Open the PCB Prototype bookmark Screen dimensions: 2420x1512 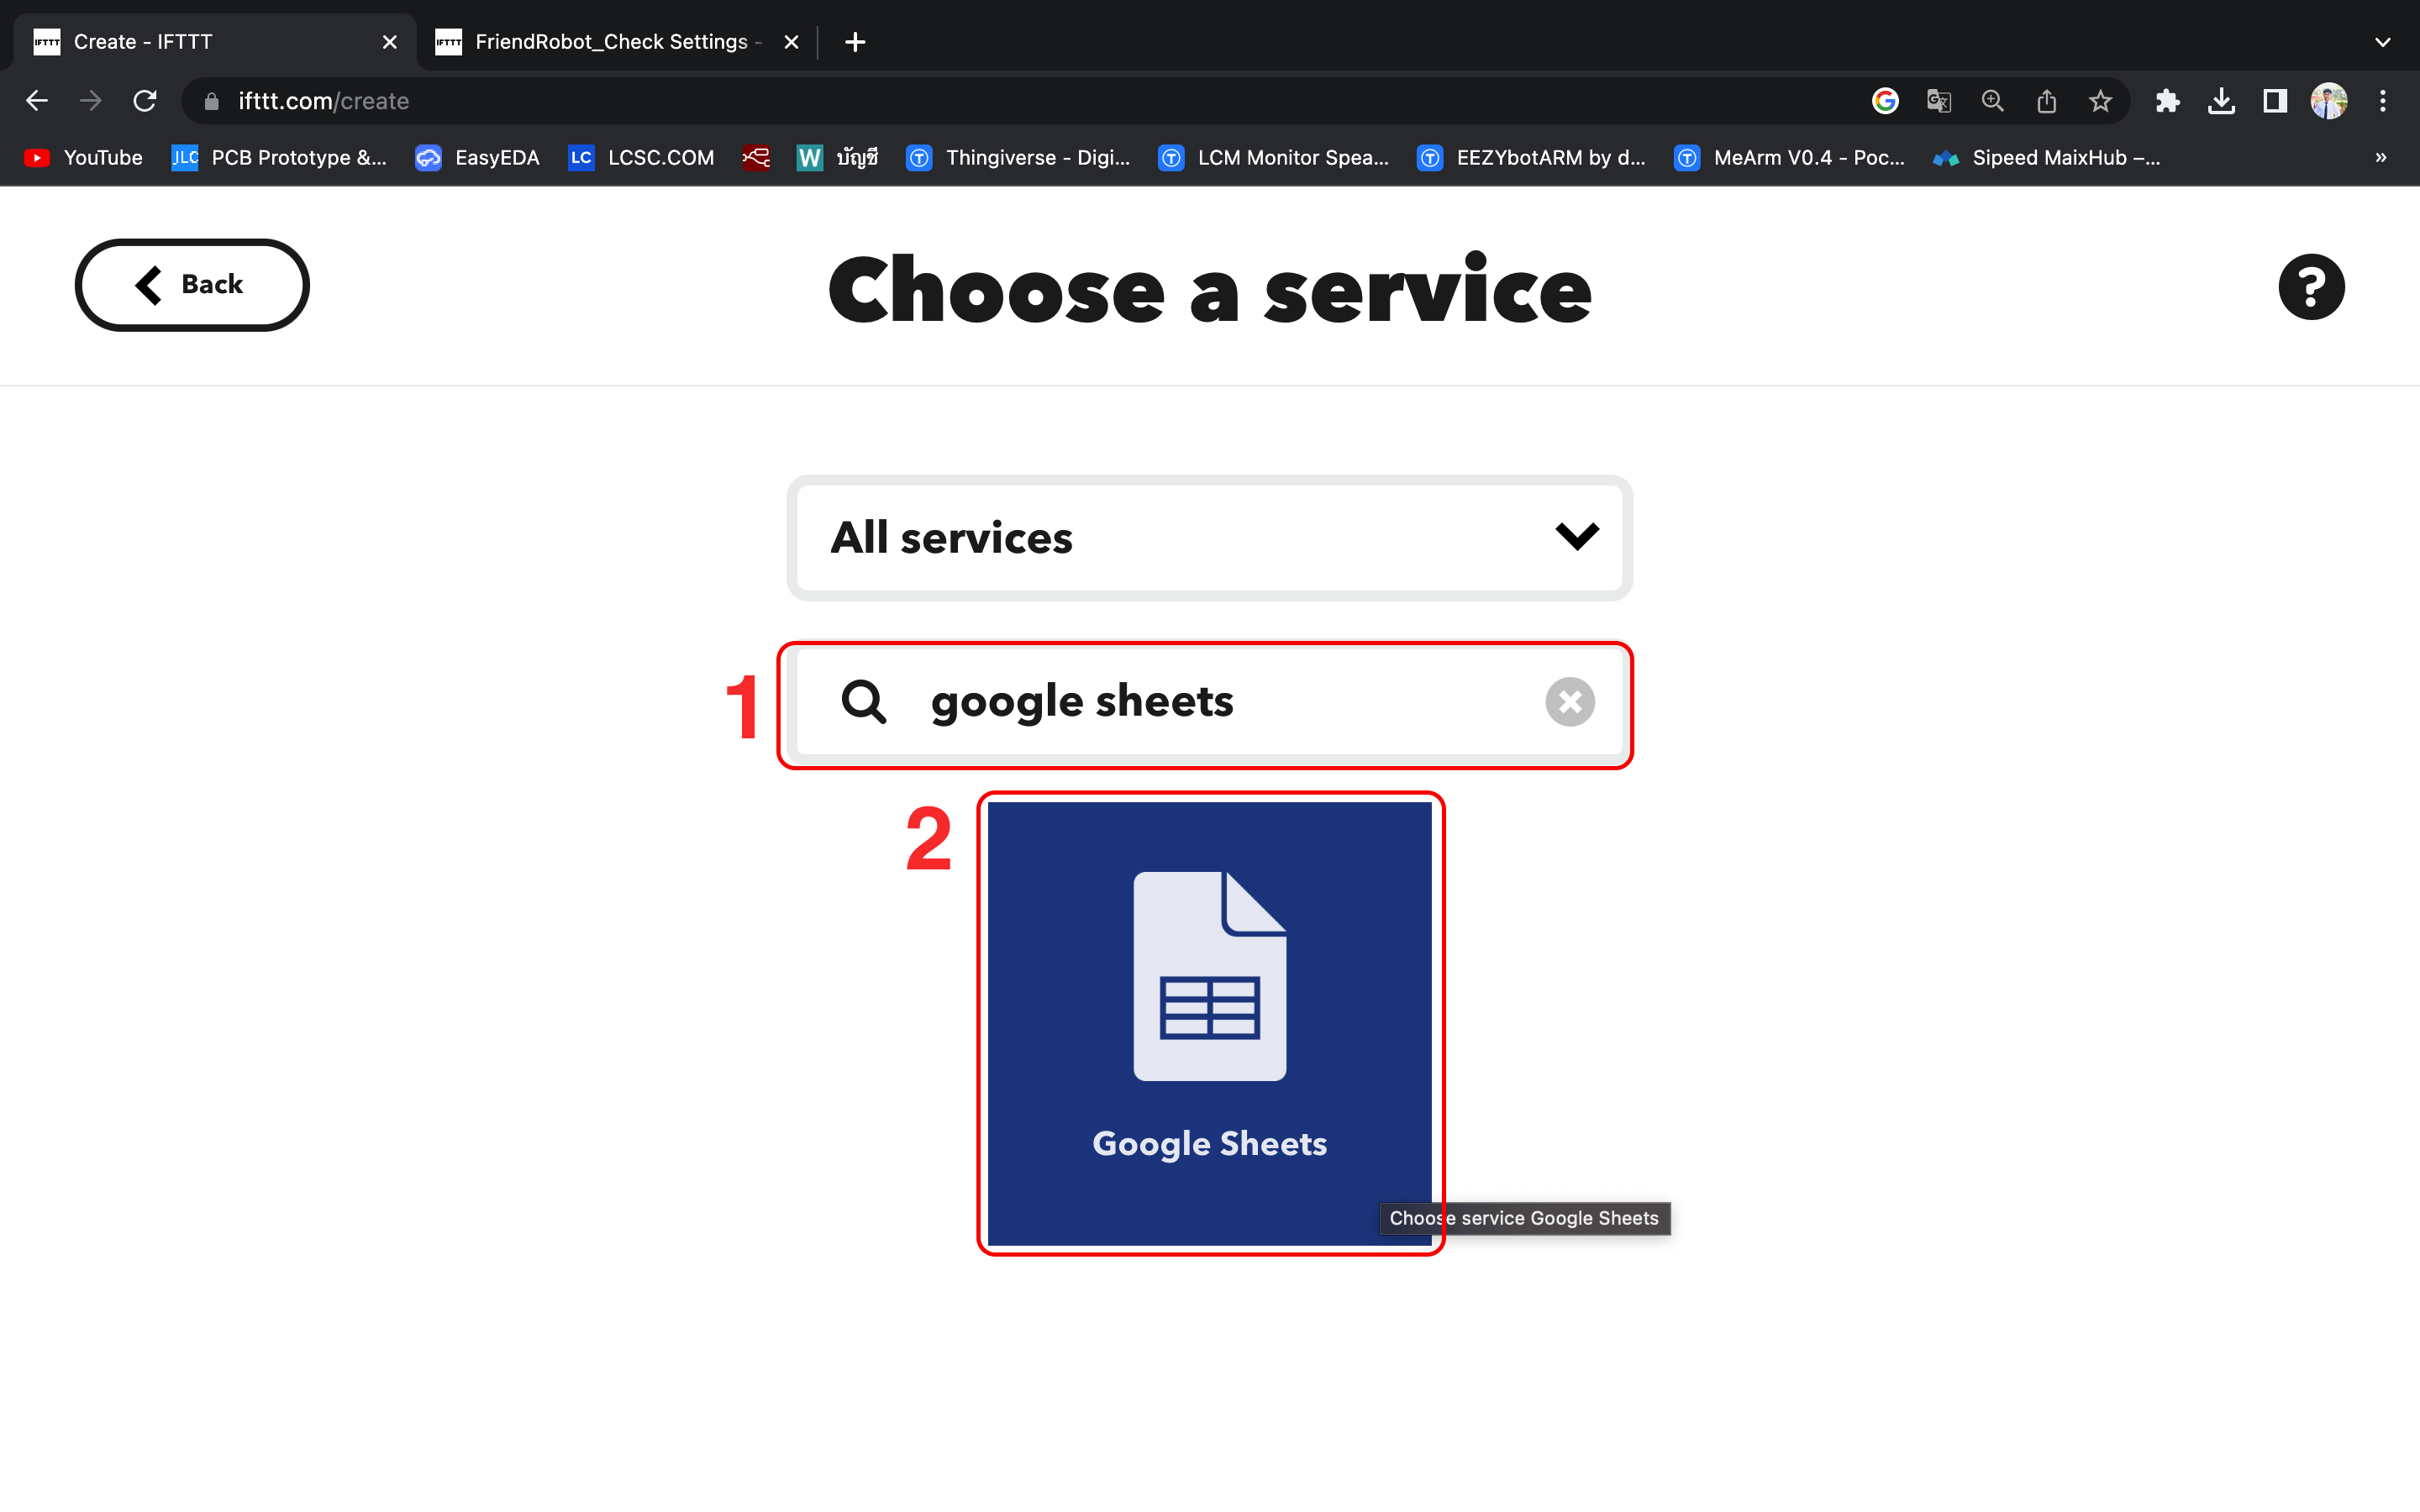(x=279, y=158)
